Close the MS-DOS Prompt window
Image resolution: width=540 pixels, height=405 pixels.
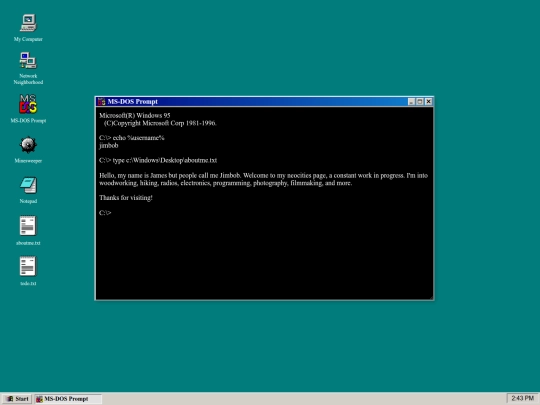click(428, 102)
